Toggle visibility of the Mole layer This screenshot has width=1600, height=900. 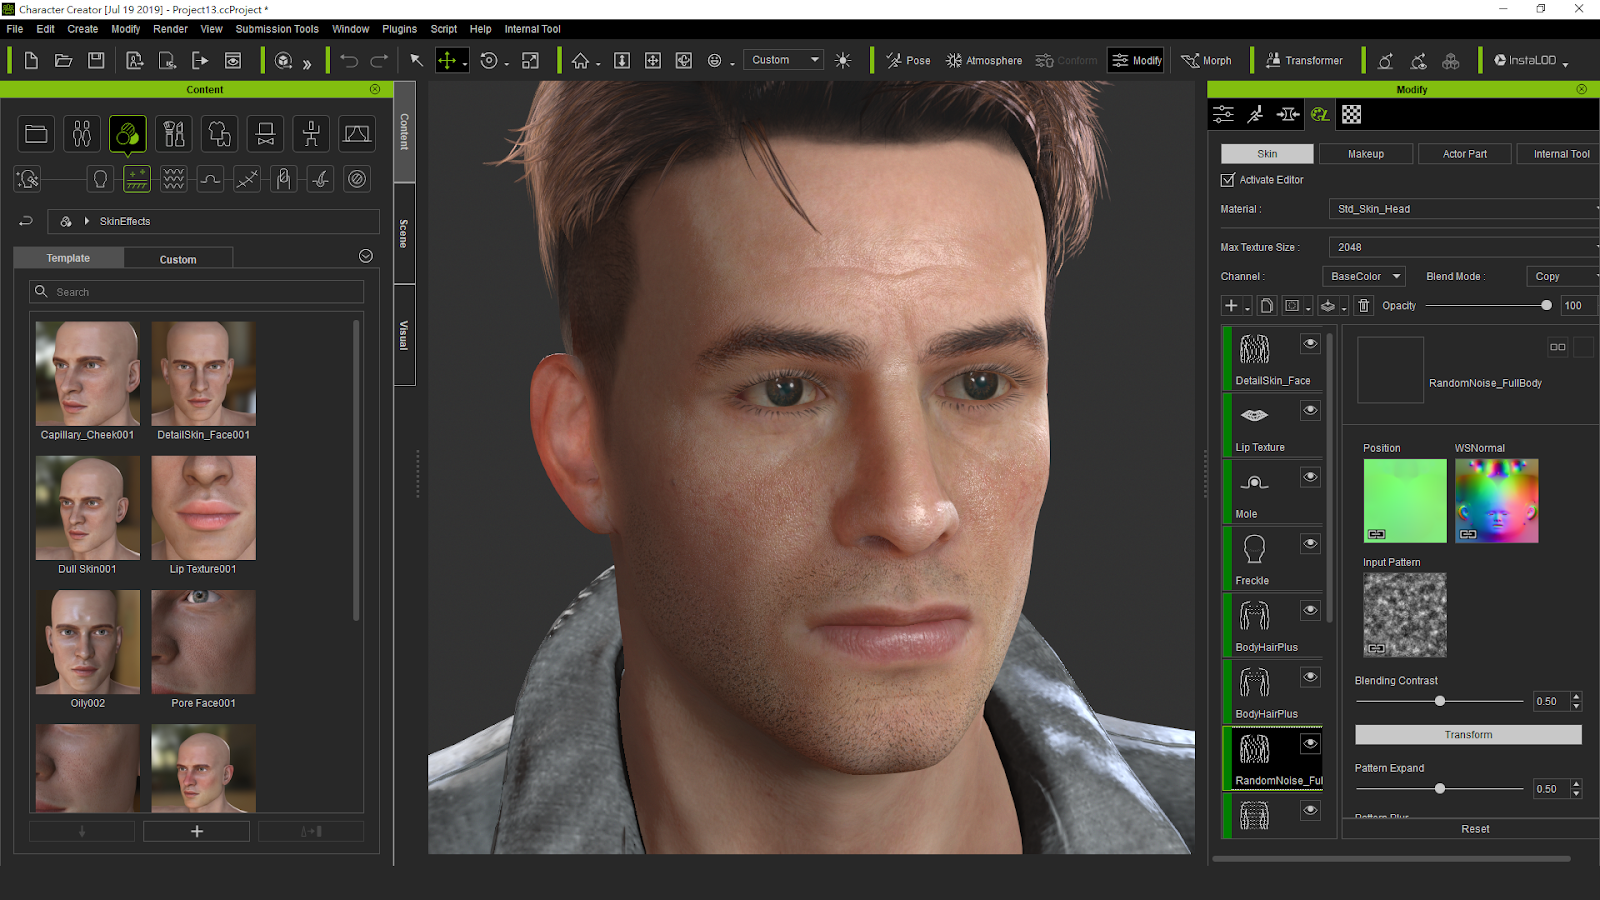[1310, 477]
